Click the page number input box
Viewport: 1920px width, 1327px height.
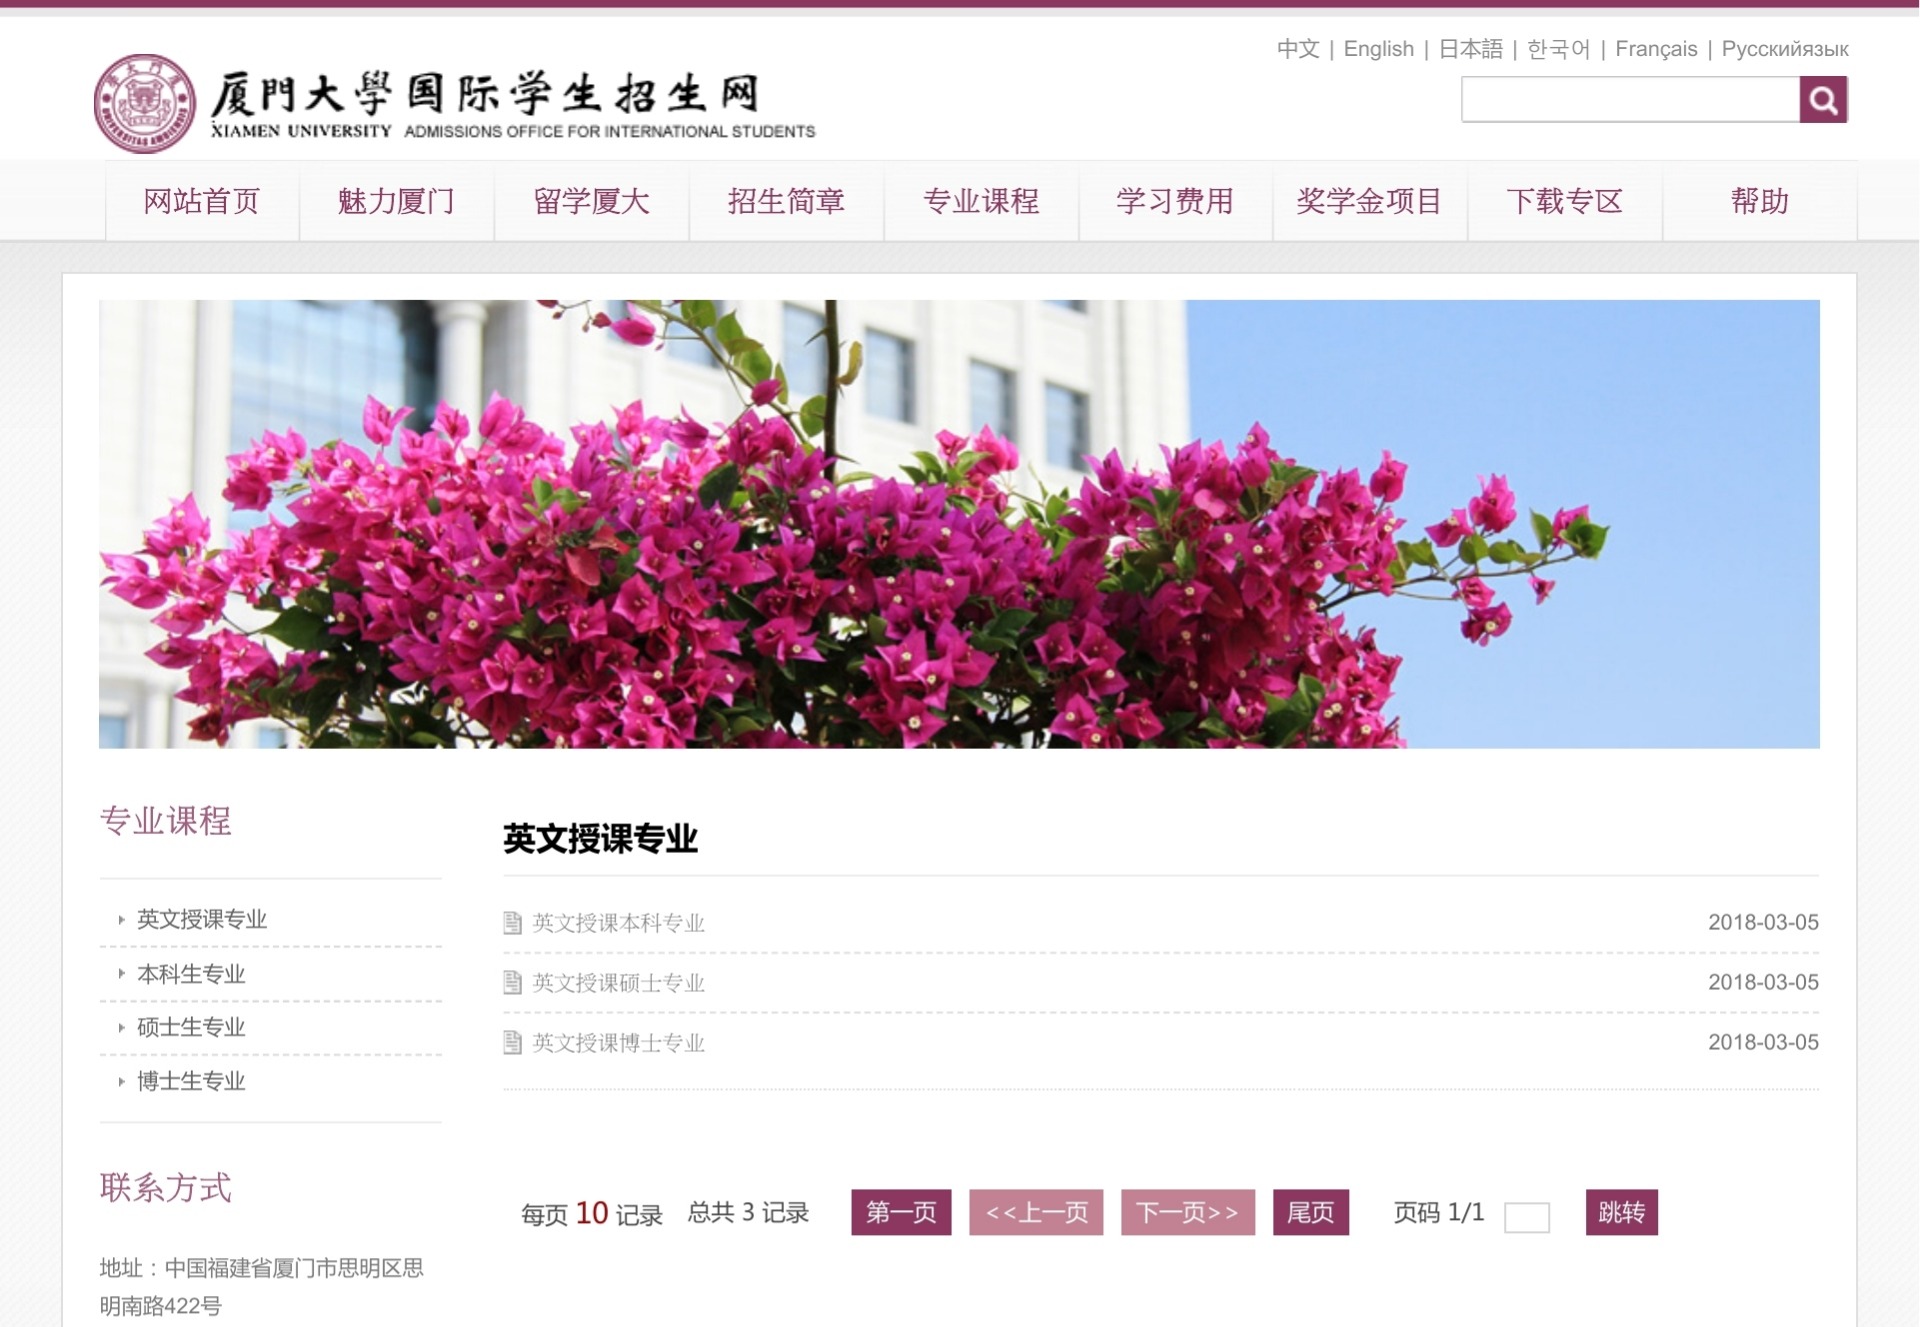(x=1526, y=1216)
